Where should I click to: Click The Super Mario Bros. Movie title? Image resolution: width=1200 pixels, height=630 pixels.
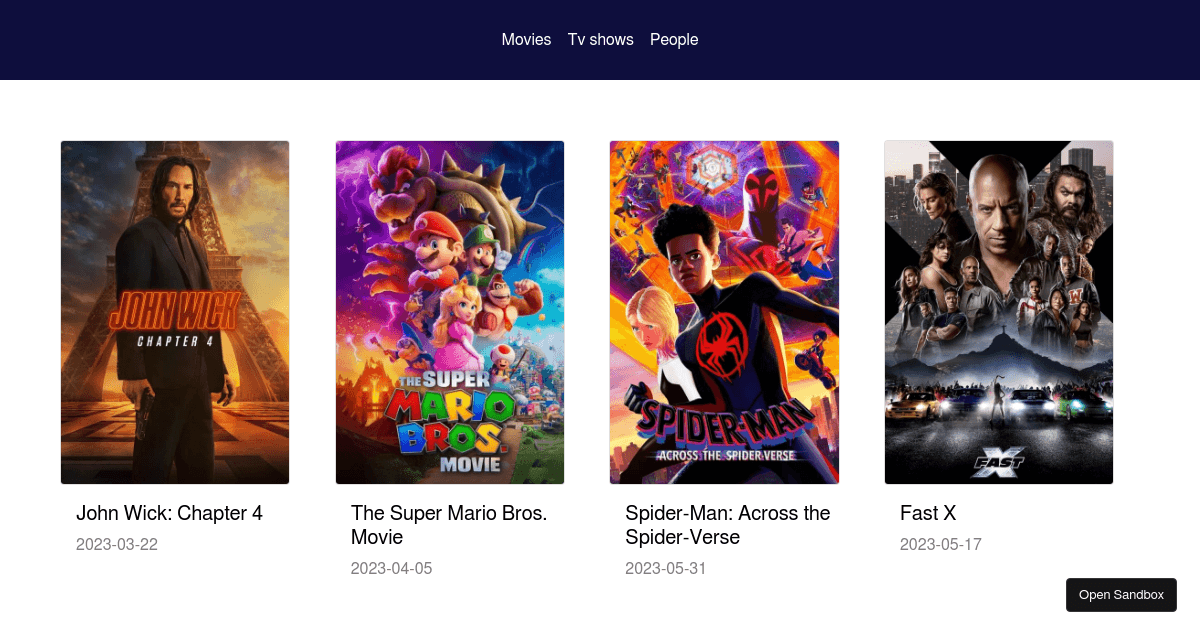449,525
